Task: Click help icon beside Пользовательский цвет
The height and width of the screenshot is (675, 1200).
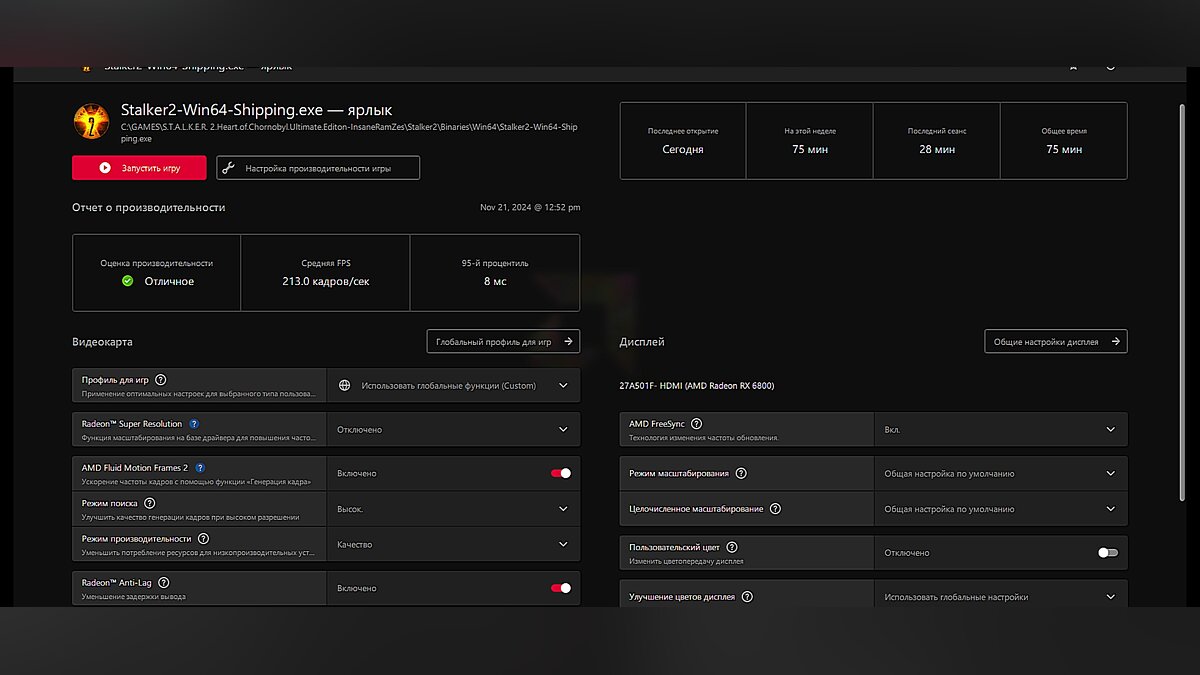Action: click(x=731, y=547)
